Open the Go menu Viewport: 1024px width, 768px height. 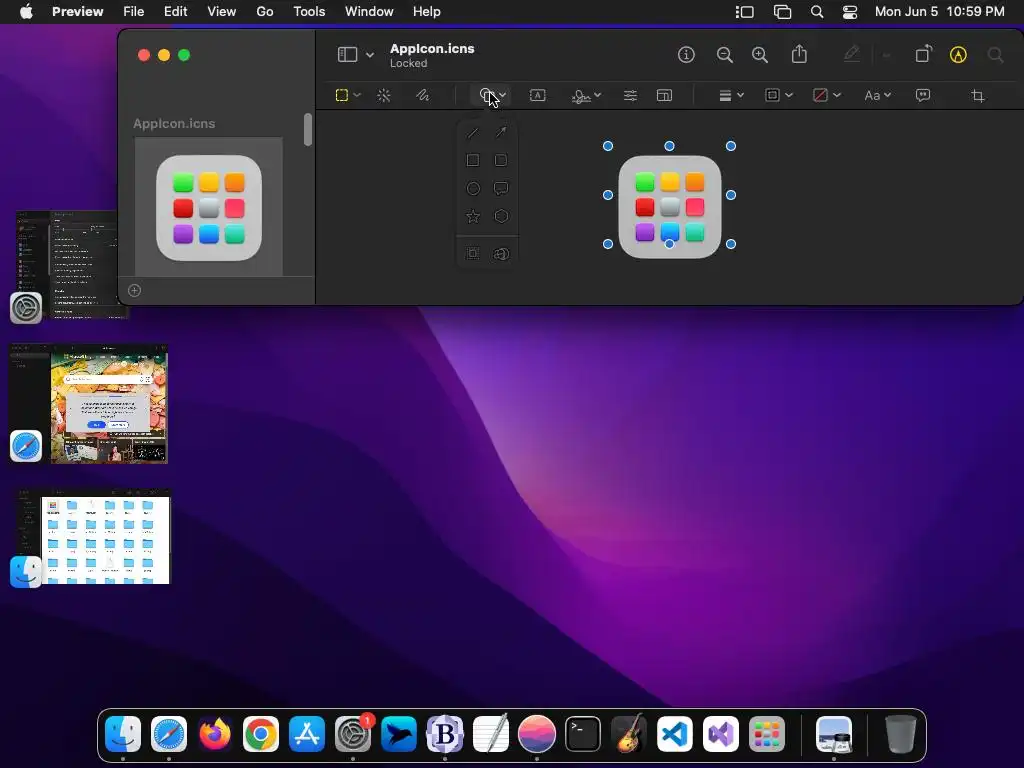pyautogui.click(x=264, y=12)
